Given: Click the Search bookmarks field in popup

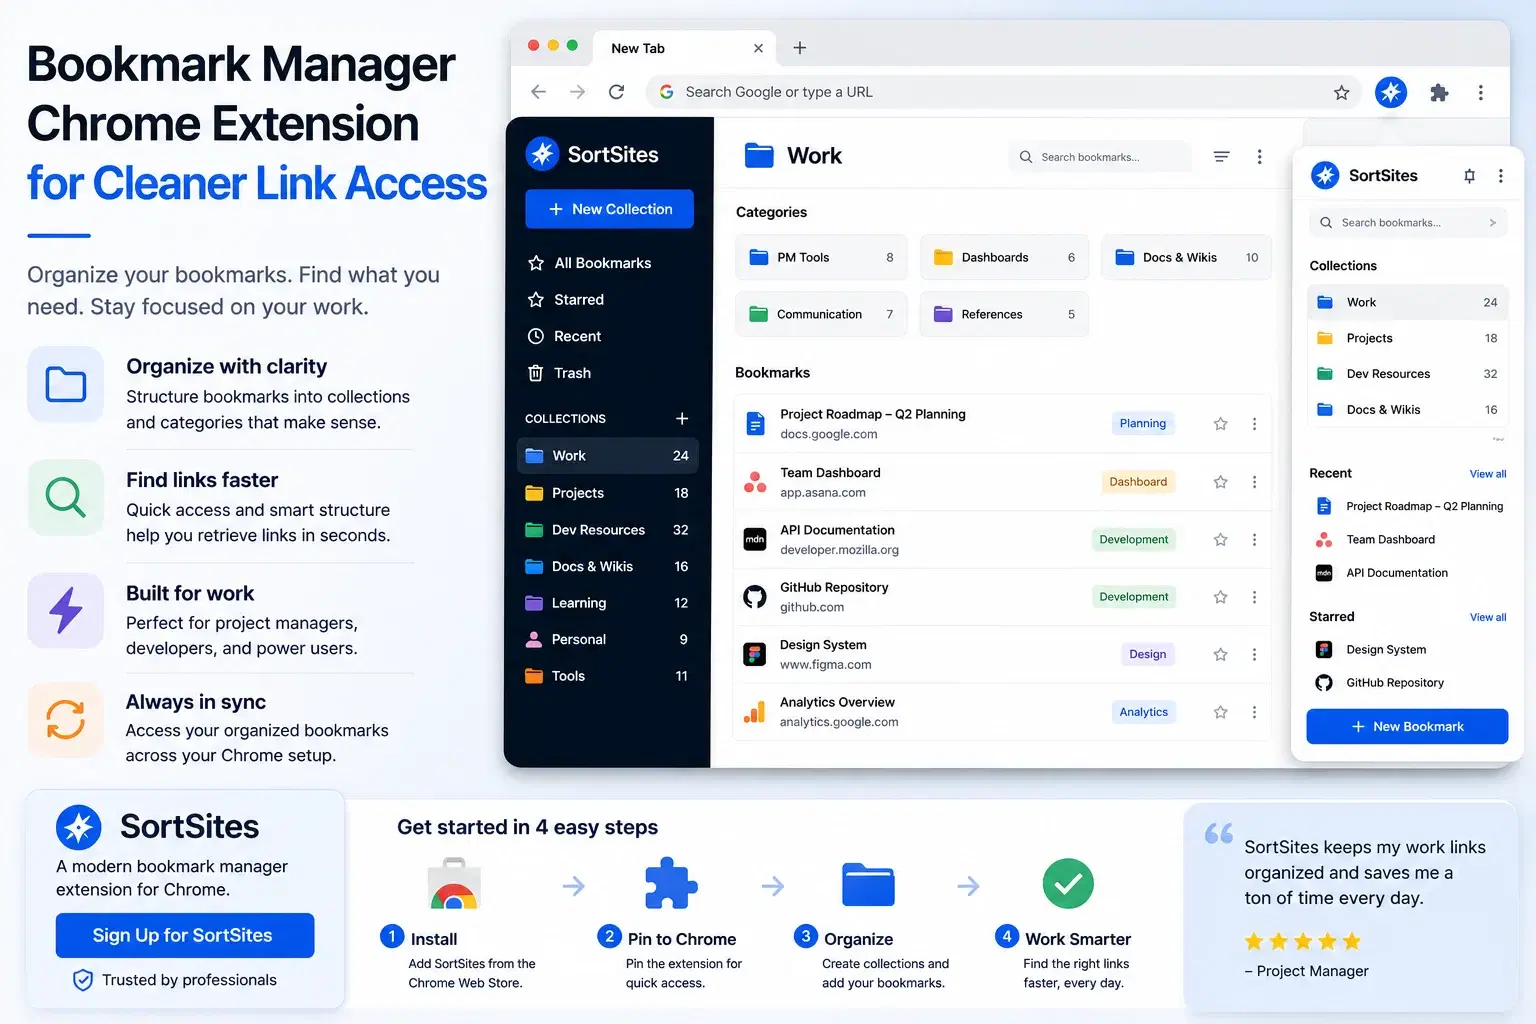Looking at the screenshot, I should click(1407, 223).
